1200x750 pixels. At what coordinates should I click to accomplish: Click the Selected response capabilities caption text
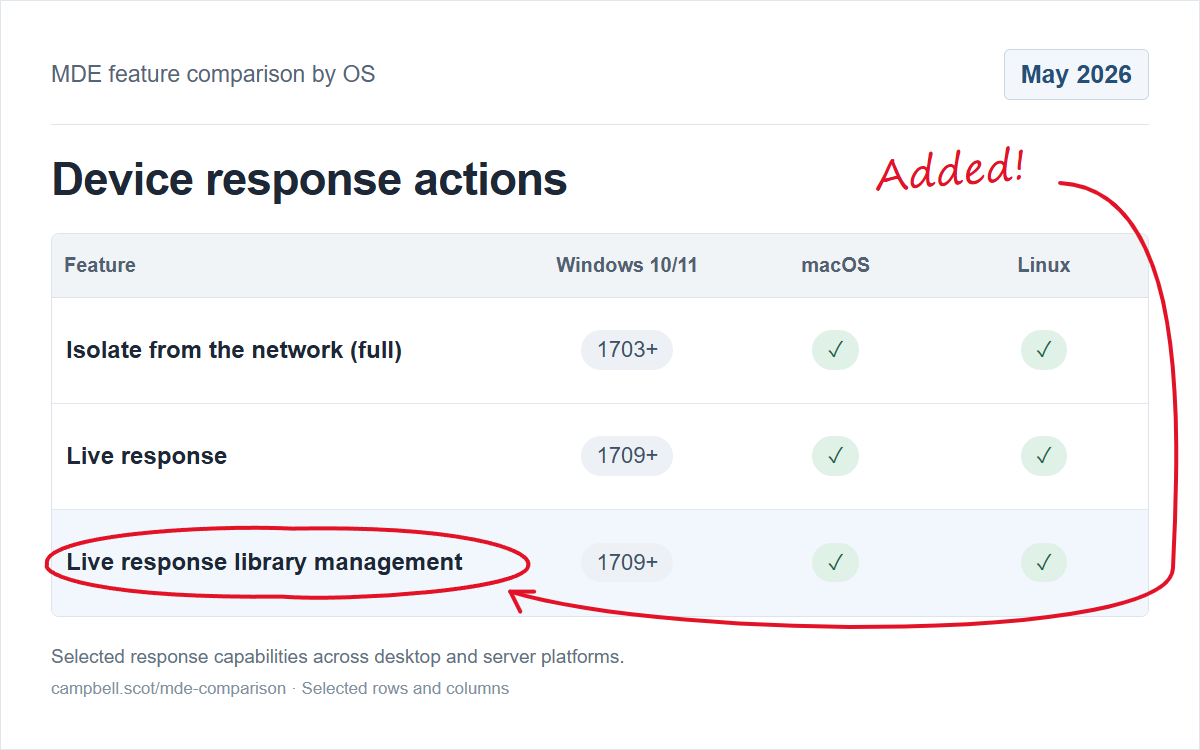[x=337, y=657]
